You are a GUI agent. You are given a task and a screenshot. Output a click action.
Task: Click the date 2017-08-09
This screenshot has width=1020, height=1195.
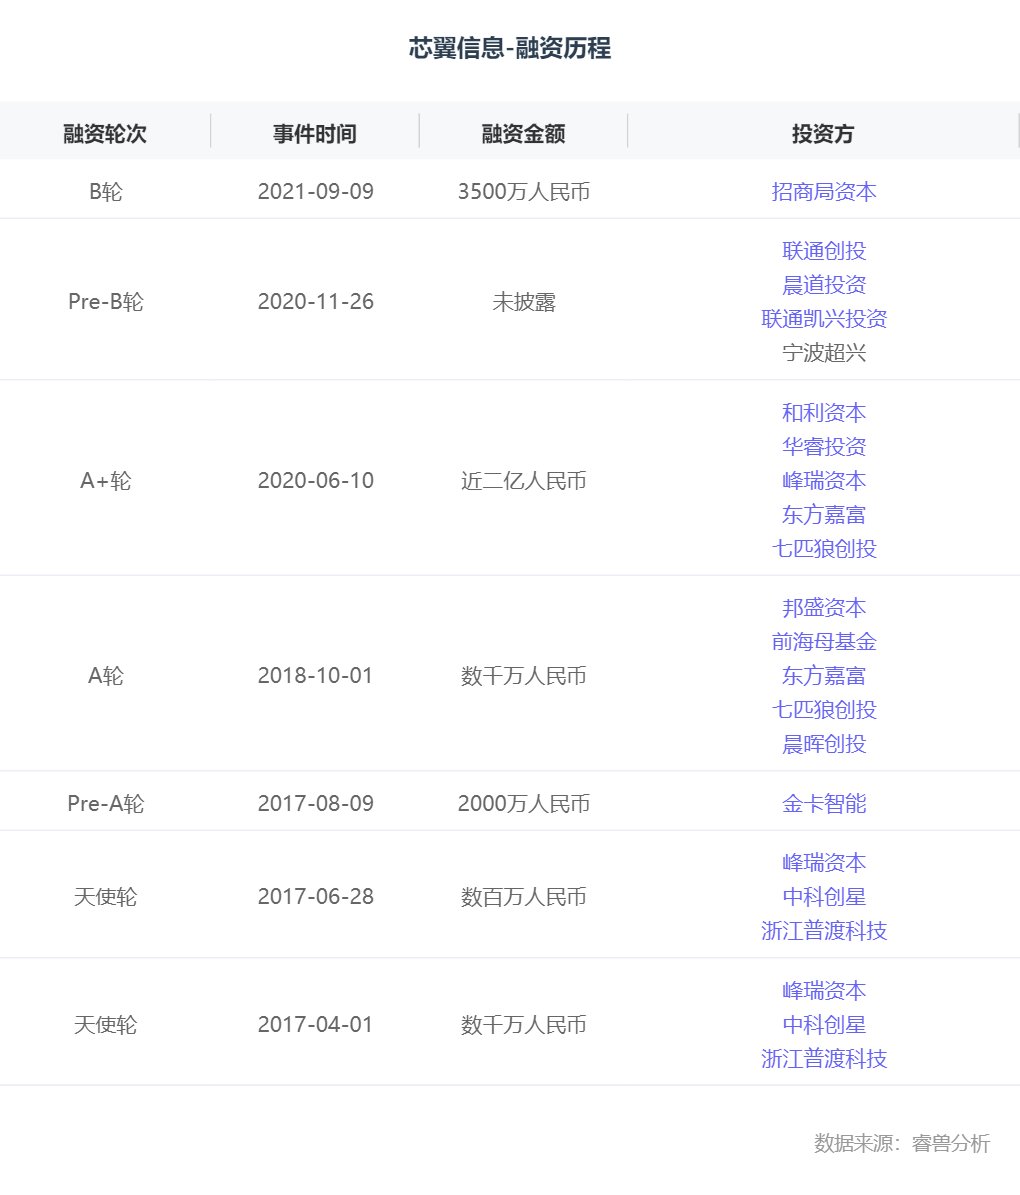click(x=316, y=803)
